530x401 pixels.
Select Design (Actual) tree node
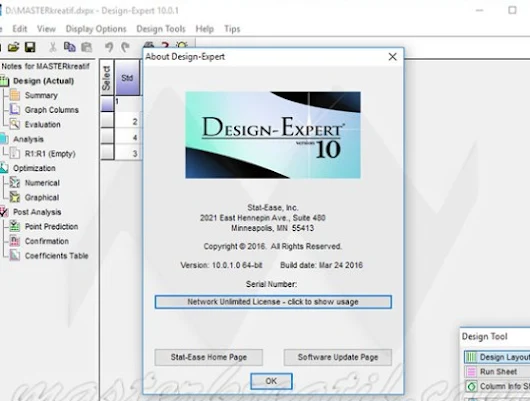click(43, 81)
